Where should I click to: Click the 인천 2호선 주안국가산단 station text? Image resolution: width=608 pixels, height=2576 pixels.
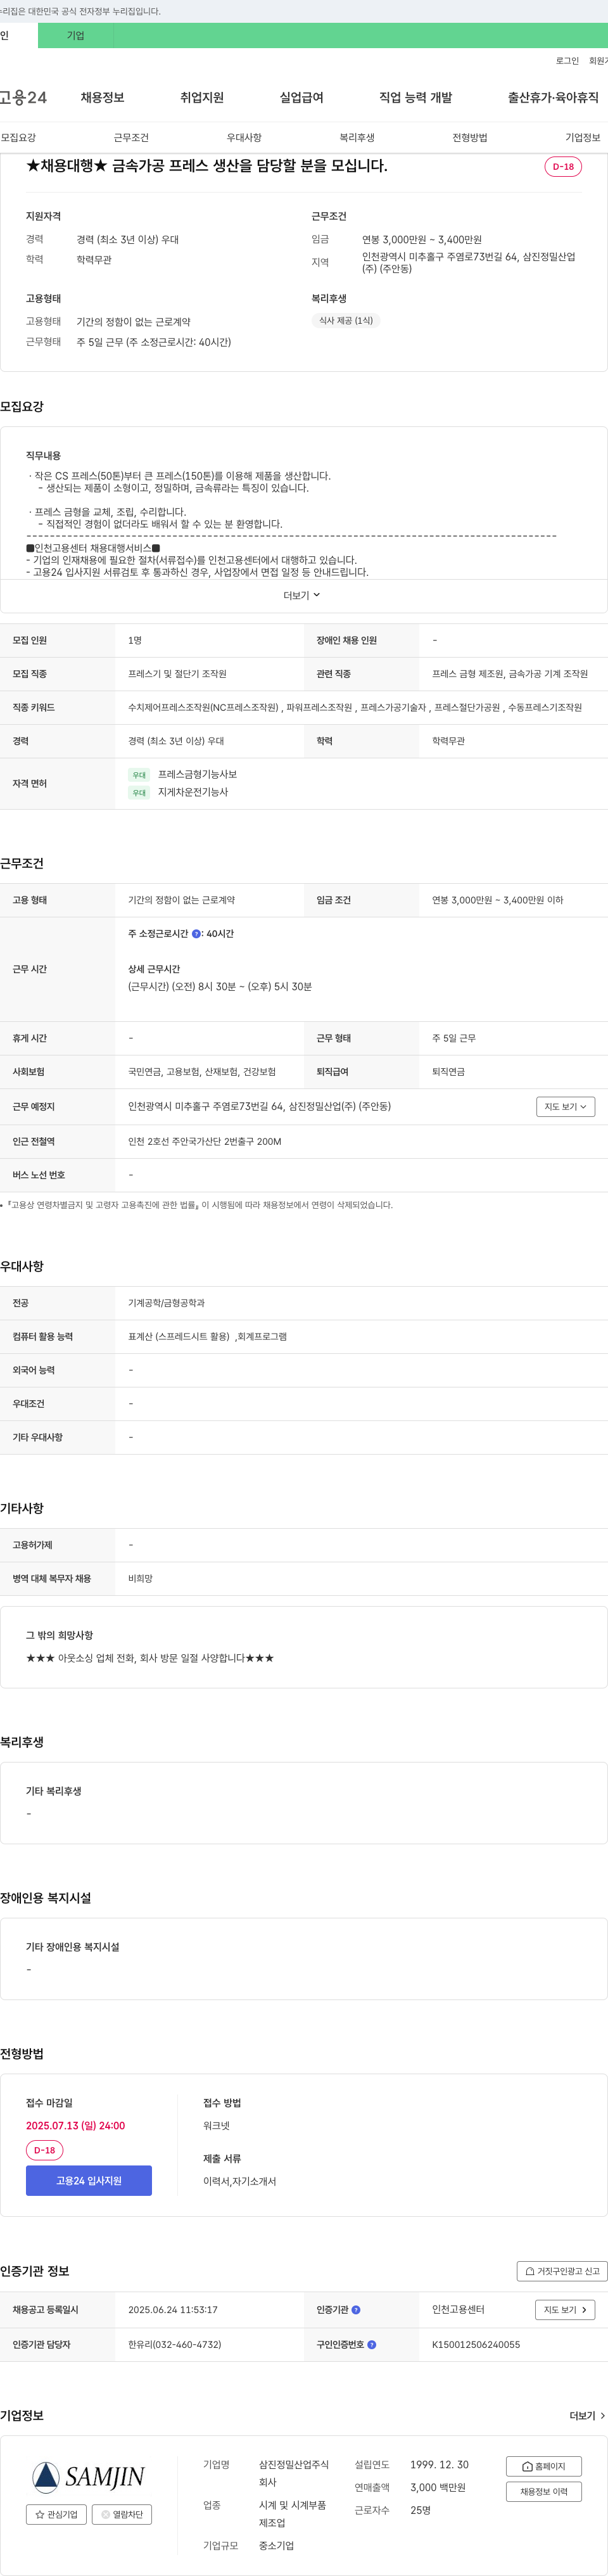[205, 1141]
